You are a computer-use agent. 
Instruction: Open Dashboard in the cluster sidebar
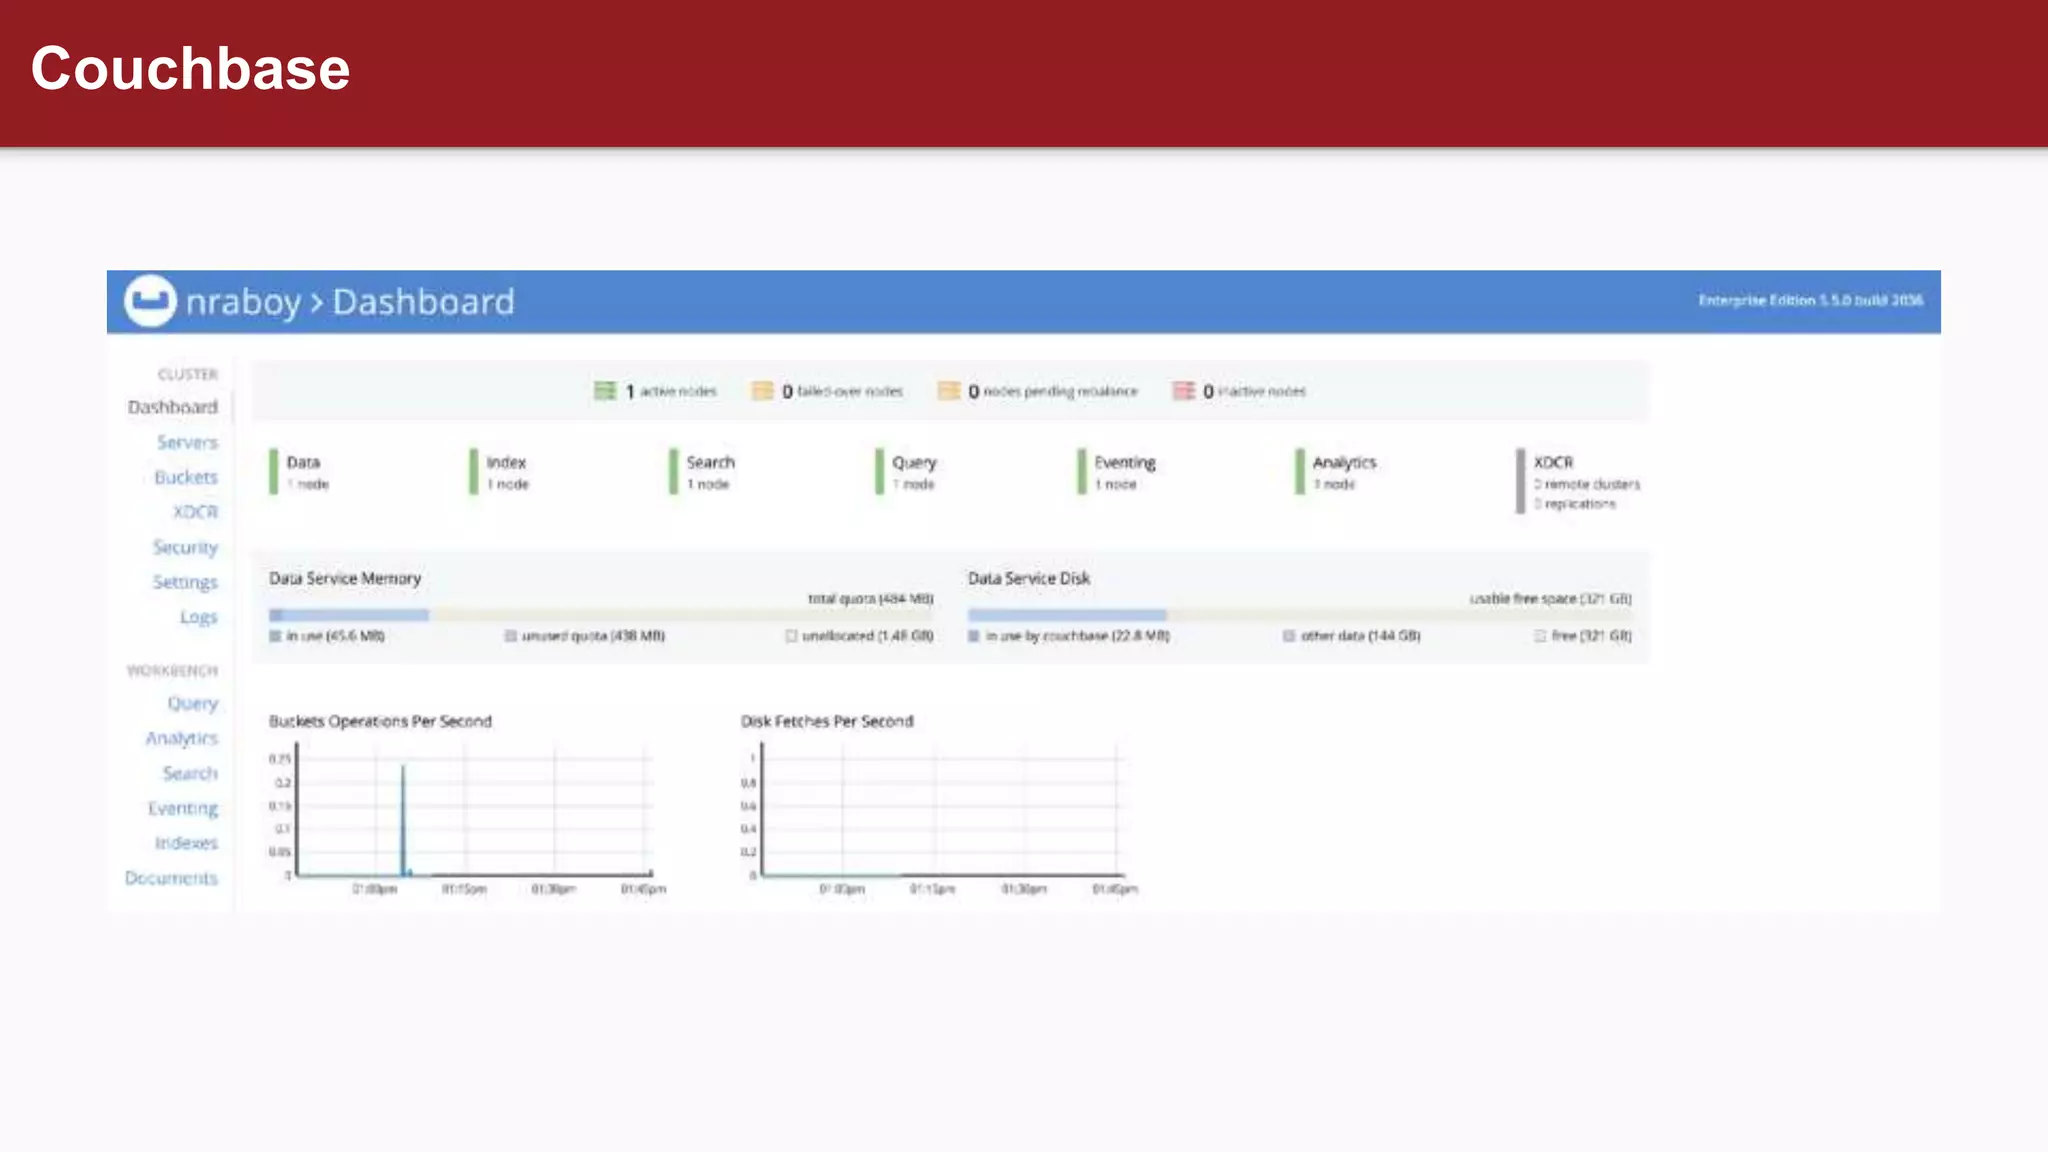172,407
